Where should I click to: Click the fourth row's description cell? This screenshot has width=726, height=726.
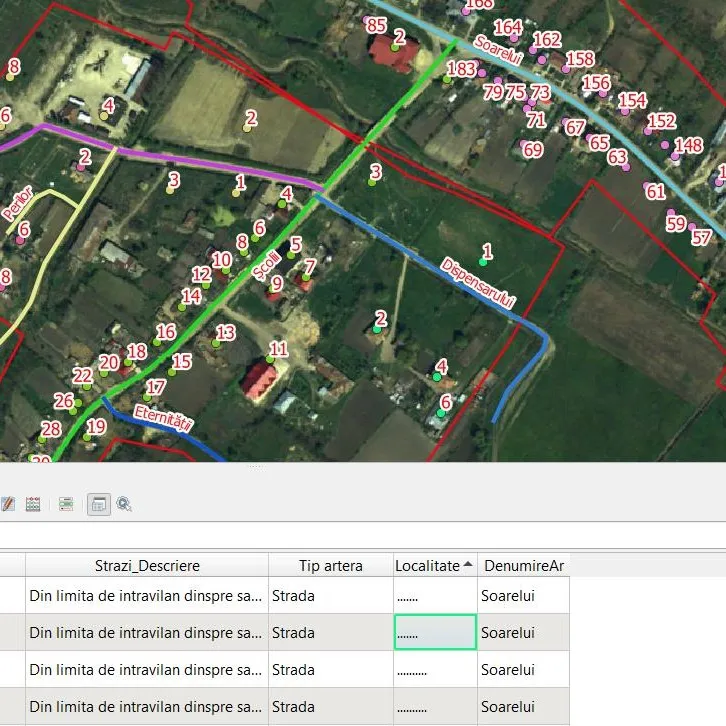pyautogui.click(x=147, y=707)
